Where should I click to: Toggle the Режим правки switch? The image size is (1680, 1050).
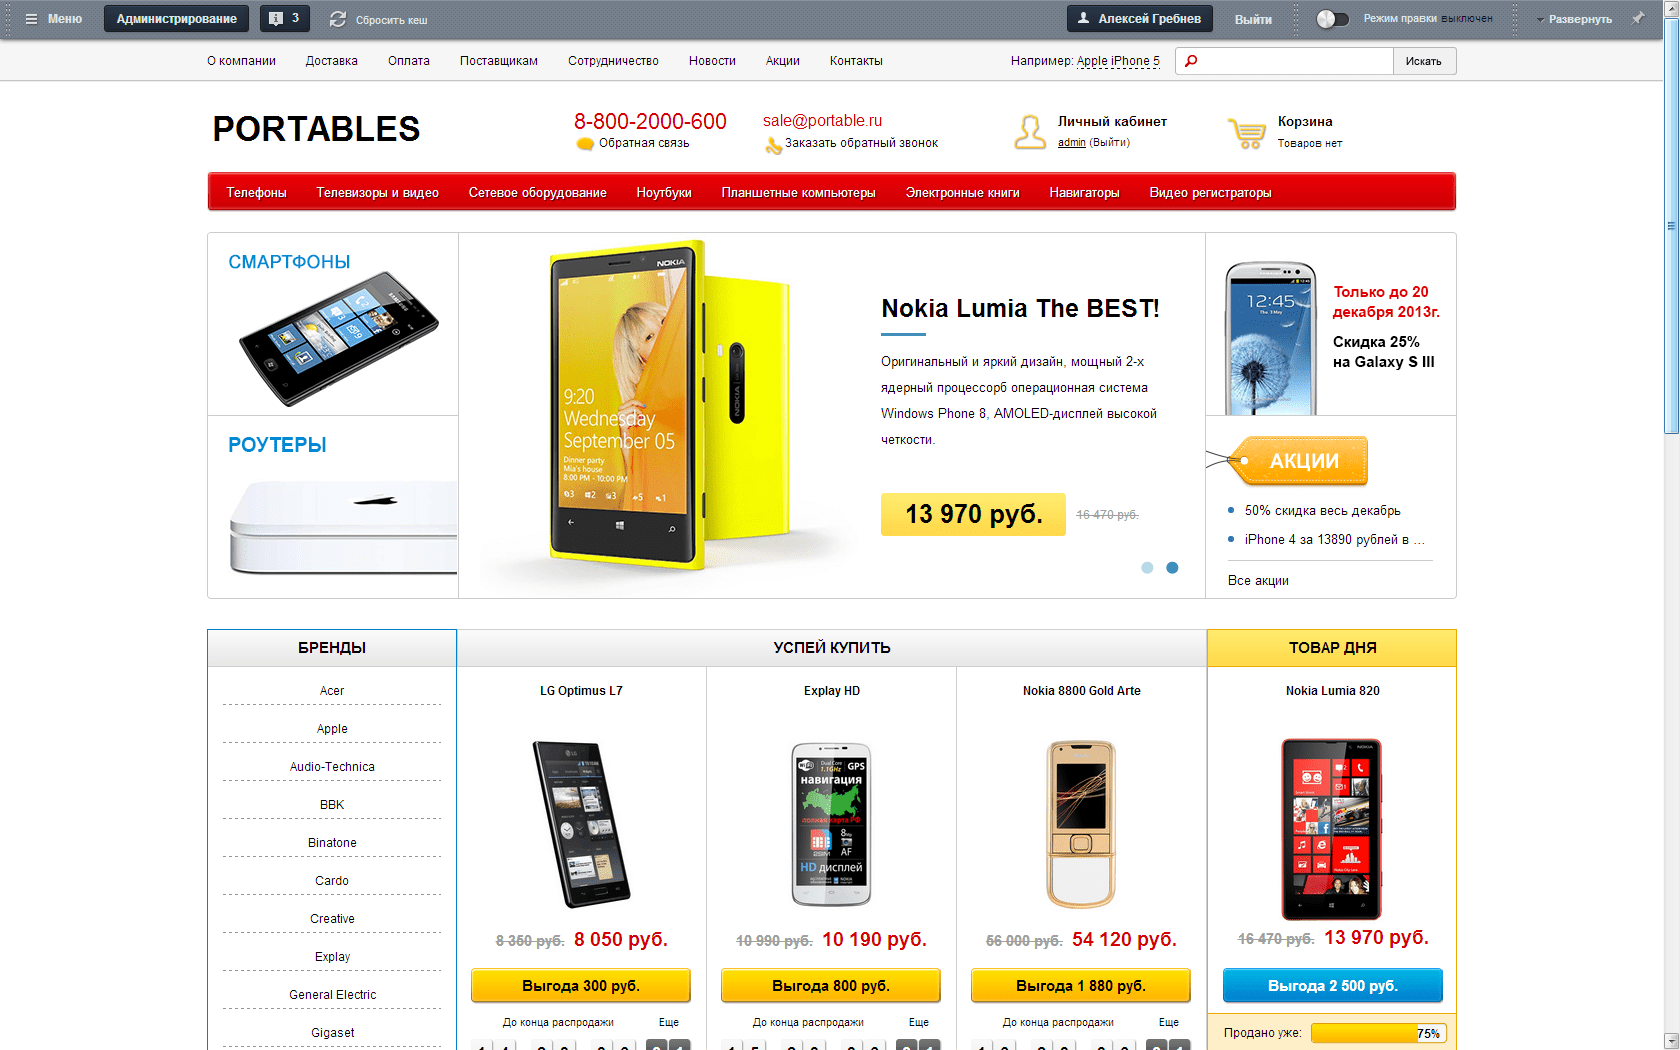tap(1332, 19)
